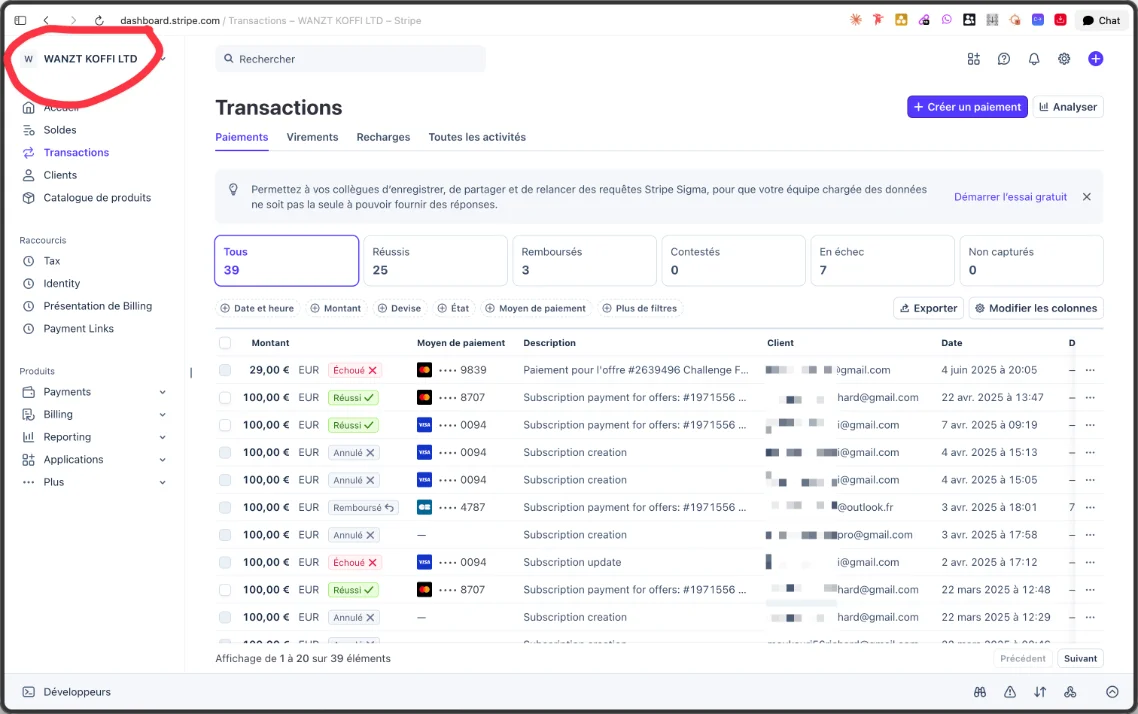Switch to the Virements tab
The height and width of the screenshot is (714, 1138).
[x=312, y=137]
